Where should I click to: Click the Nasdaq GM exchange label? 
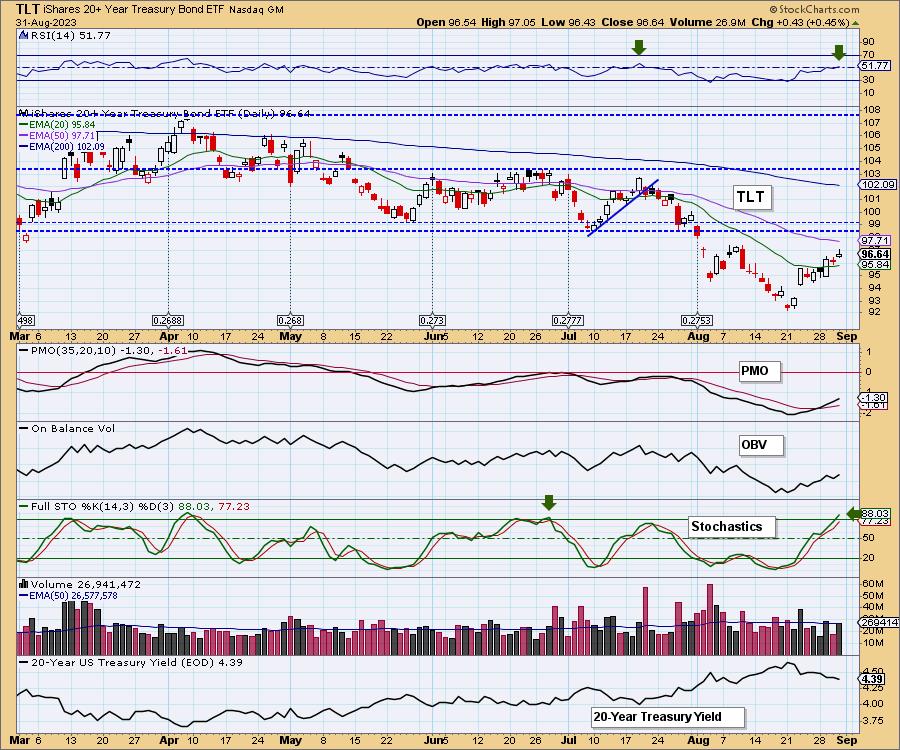[256, 10]
